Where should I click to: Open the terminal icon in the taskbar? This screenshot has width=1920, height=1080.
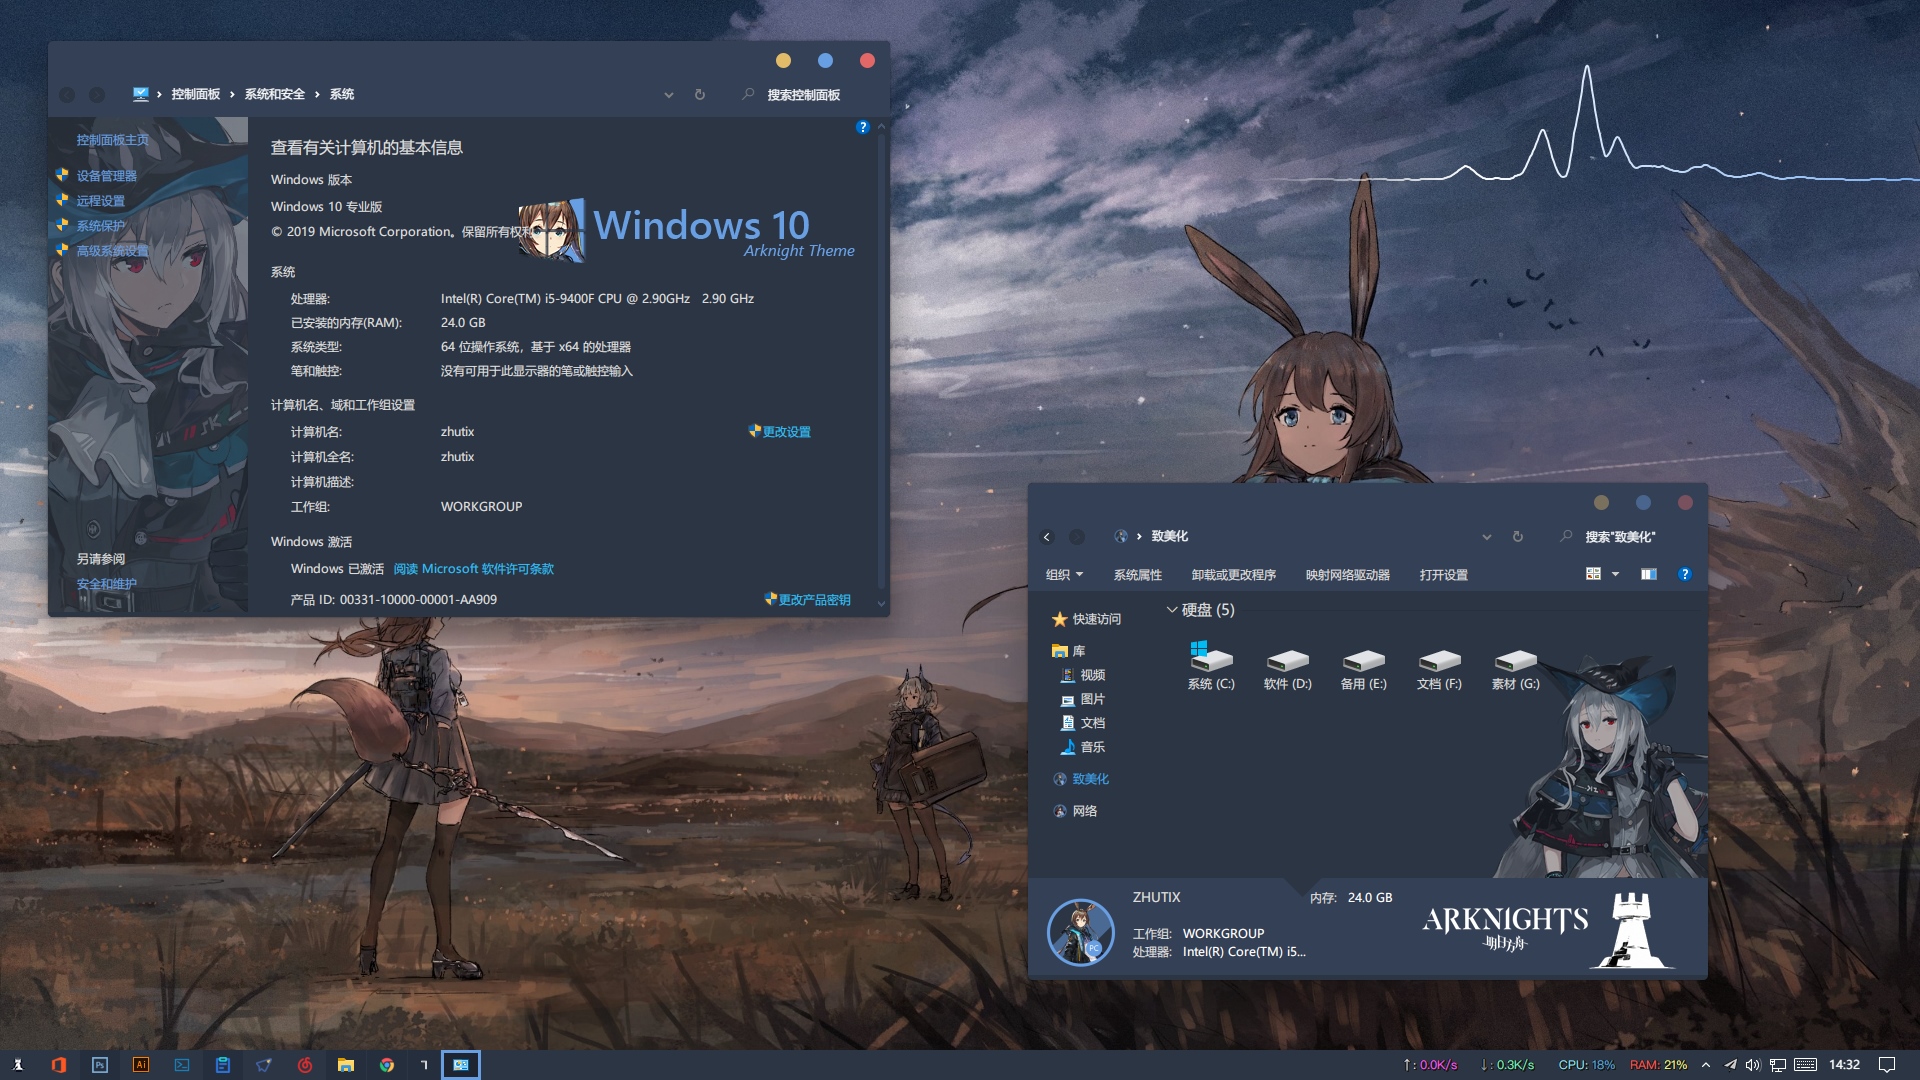(x=182, y=1065)
